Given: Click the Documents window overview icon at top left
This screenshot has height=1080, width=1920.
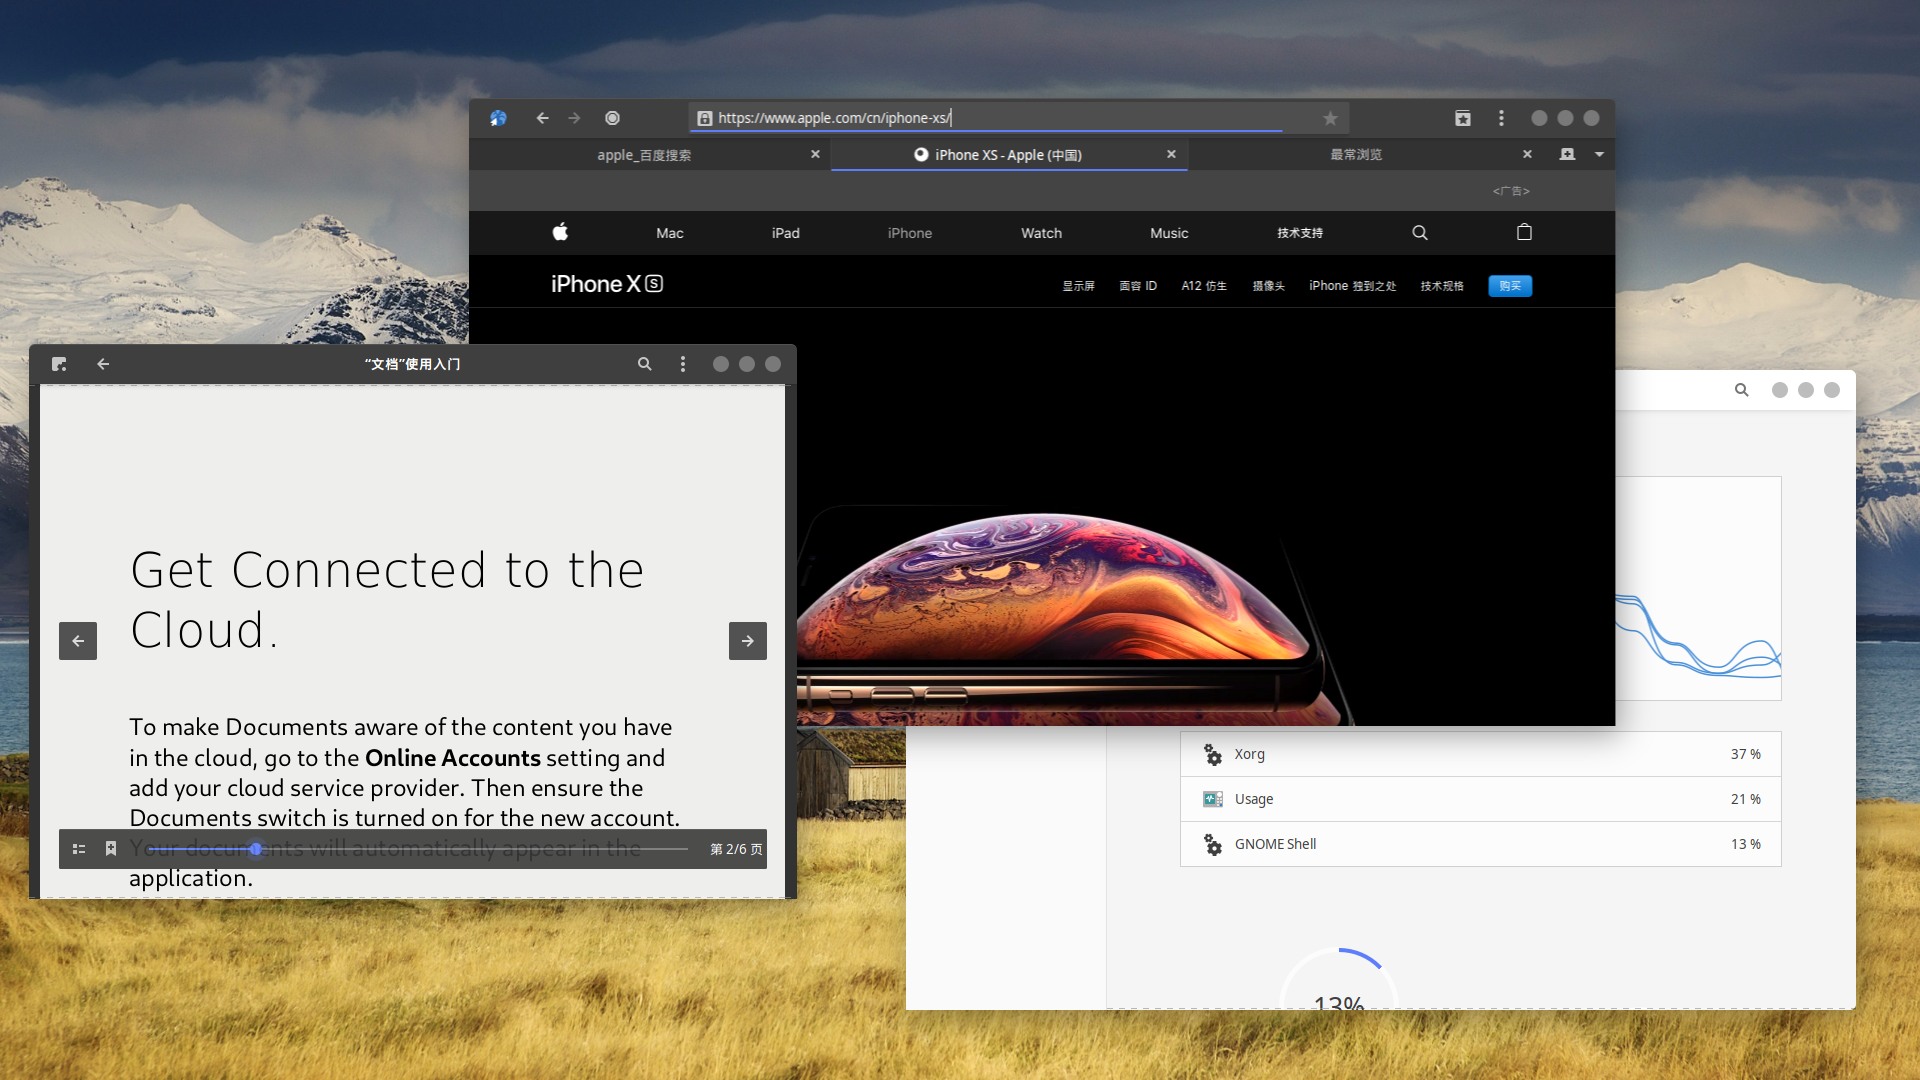Looking at the screenshot, I should [59, 364].
